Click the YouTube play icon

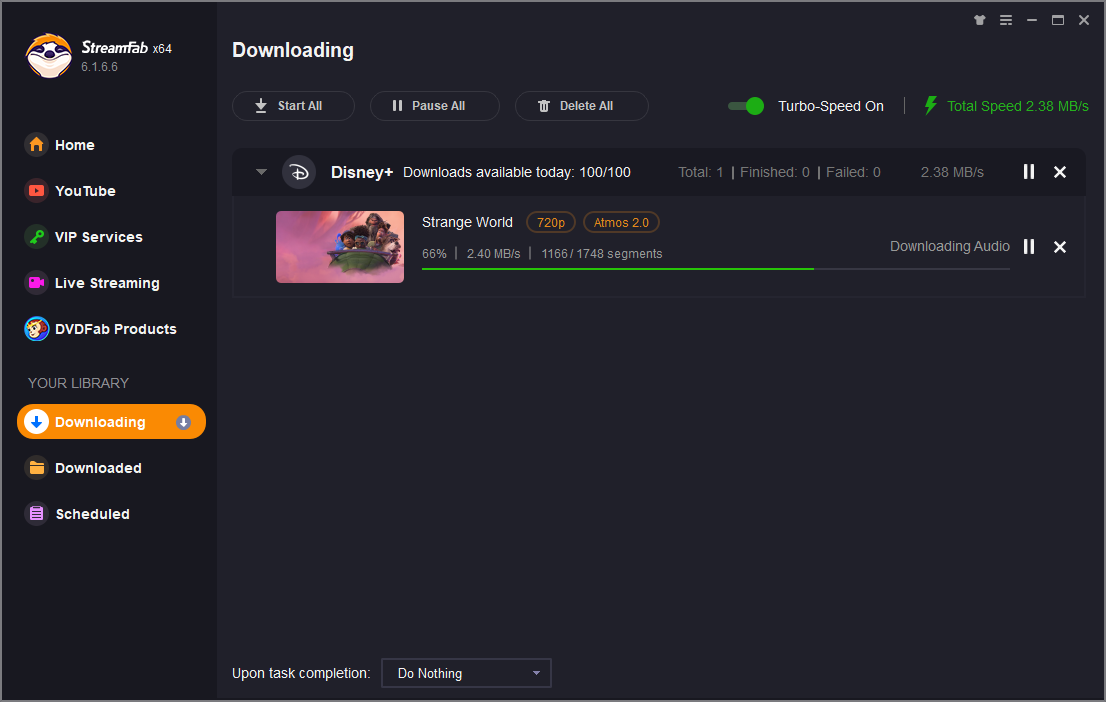click(x=37, y=190)
